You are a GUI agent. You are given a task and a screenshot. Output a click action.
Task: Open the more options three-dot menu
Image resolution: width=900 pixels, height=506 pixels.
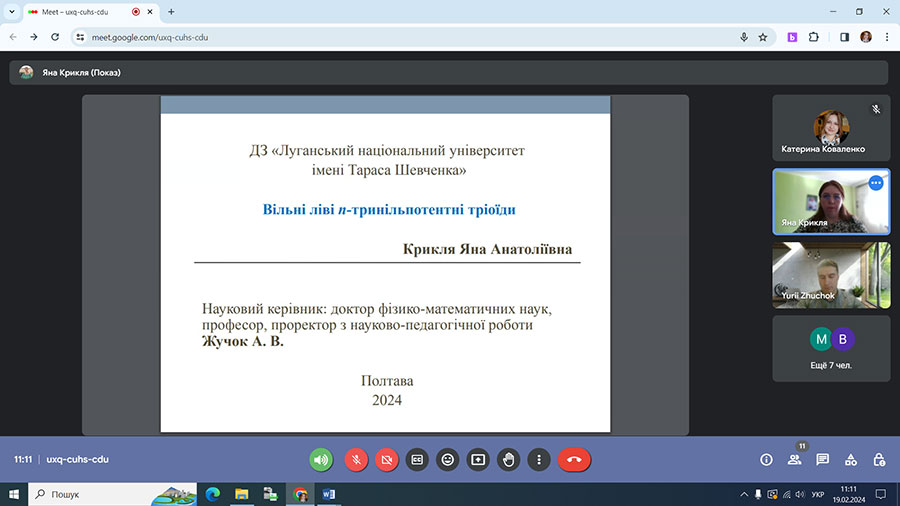(539, 459)
